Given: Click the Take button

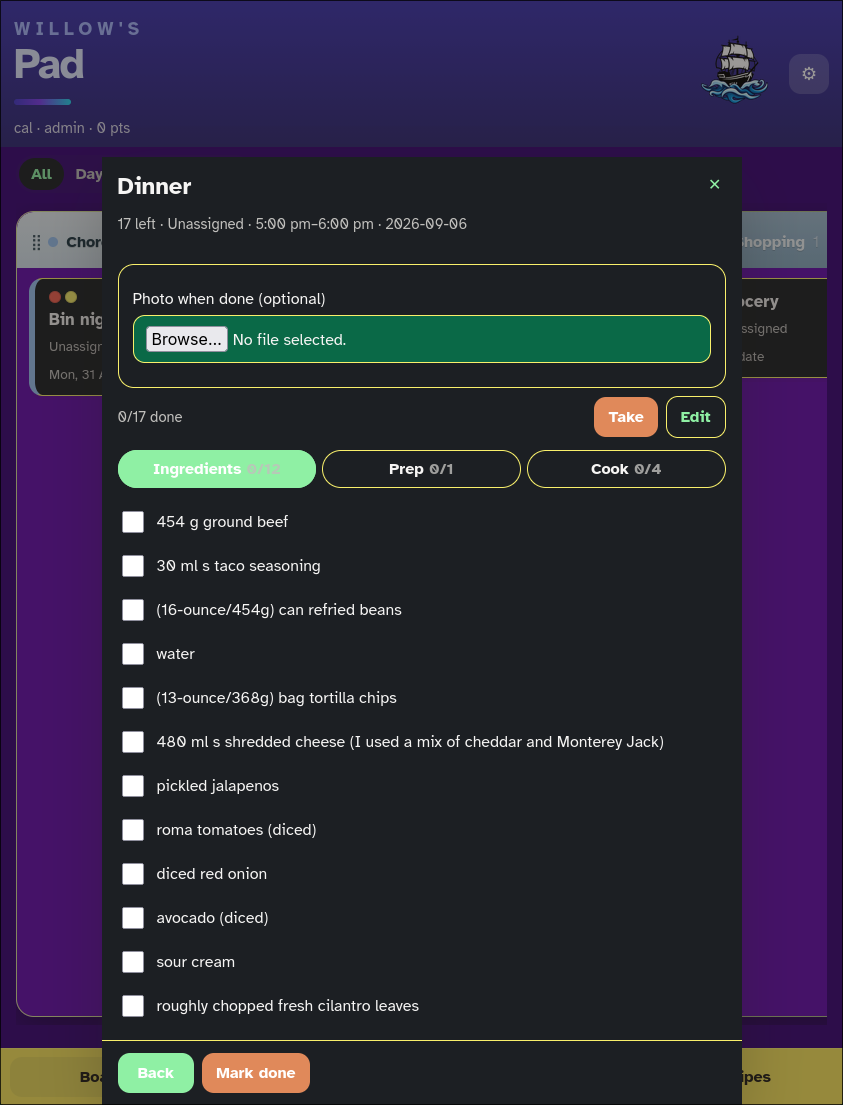Looking at the screenshot, I should pyautogui.click(x=626, y=416).
